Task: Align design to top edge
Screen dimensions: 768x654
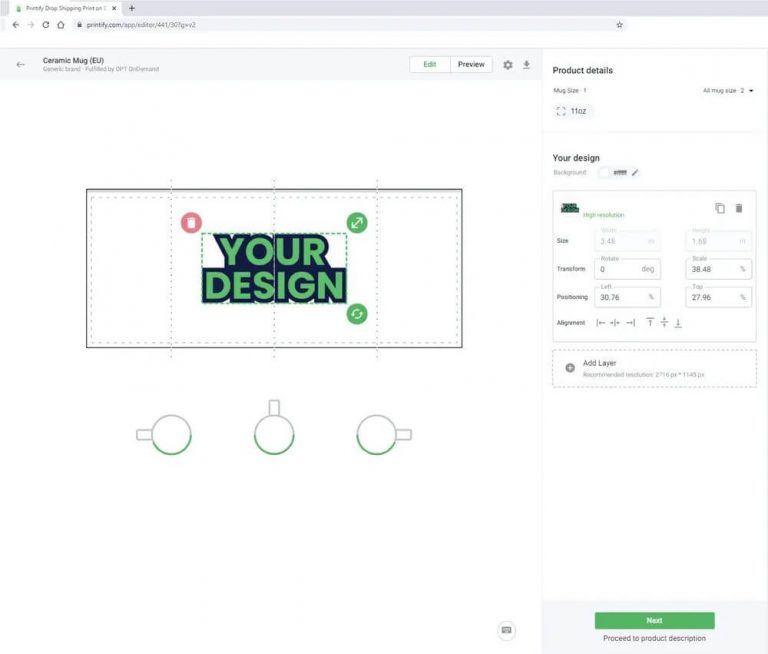Action: [649, 322]
